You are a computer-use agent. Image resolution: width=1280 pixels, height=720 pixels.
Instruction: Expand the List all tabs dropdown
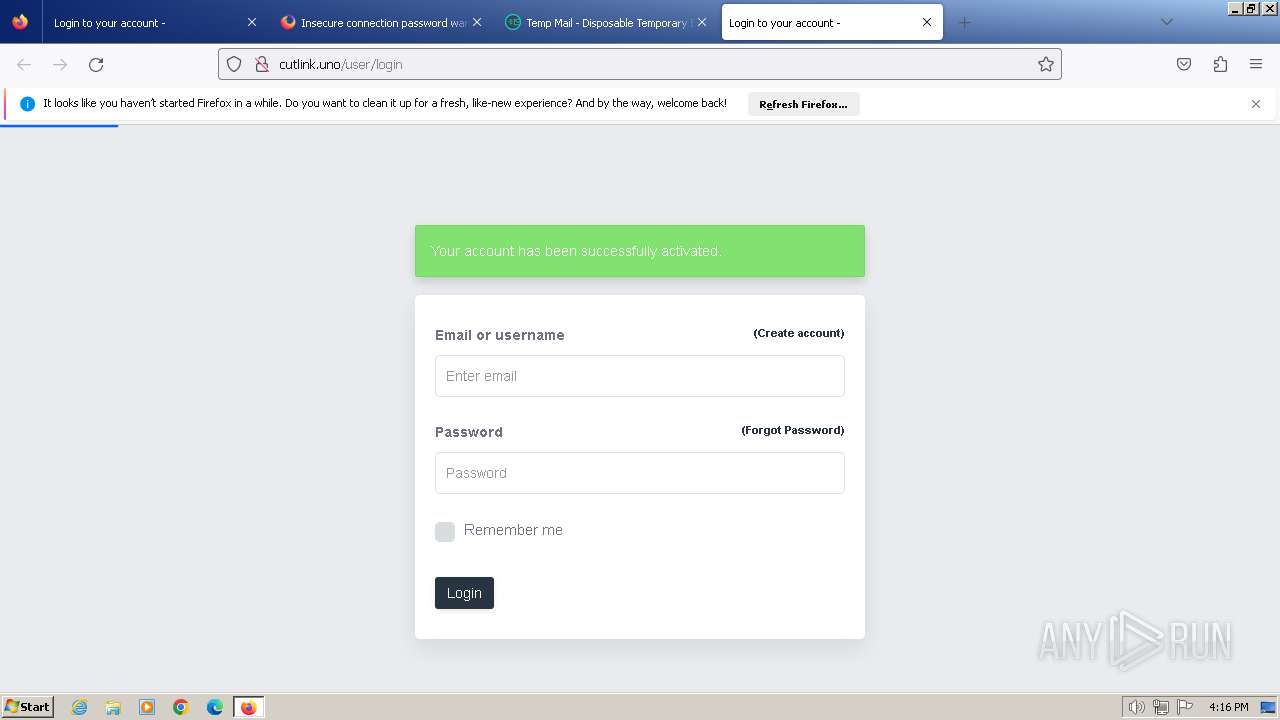1166,22
